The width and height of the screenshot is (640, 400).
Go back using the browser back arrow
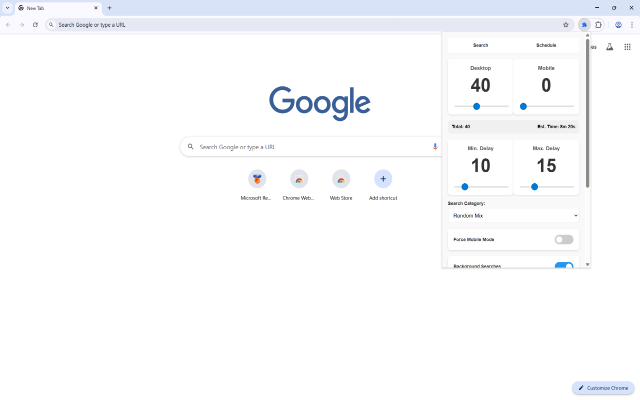point(8,25)
